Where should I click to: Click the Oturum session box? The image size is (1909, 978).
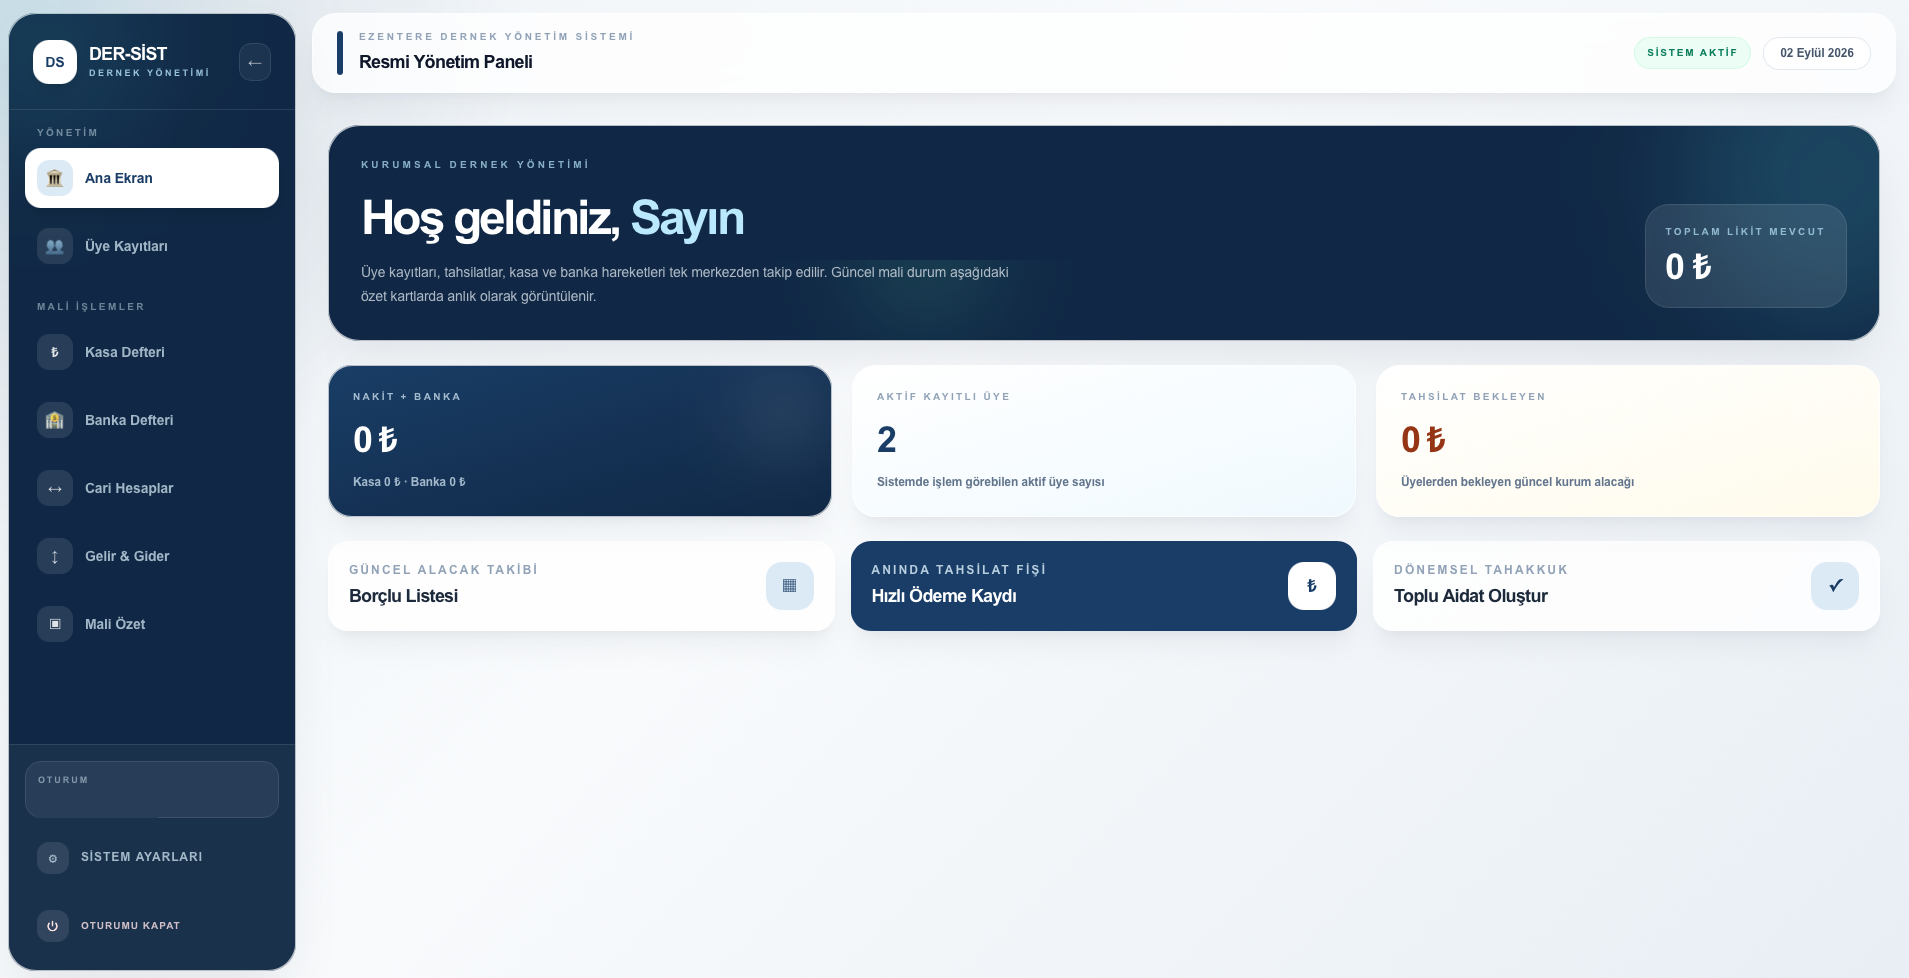click(152, 789)
